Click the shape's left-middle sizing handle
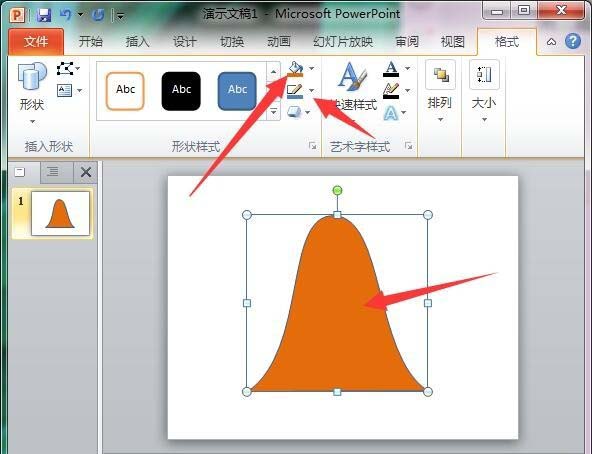Viewport: 592px width, 454px height. (x=247, y=303)
